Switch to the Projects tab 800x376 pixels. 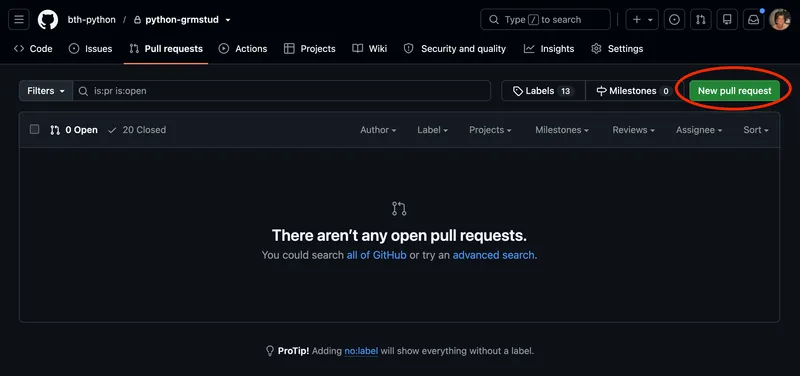pos(310,49)
